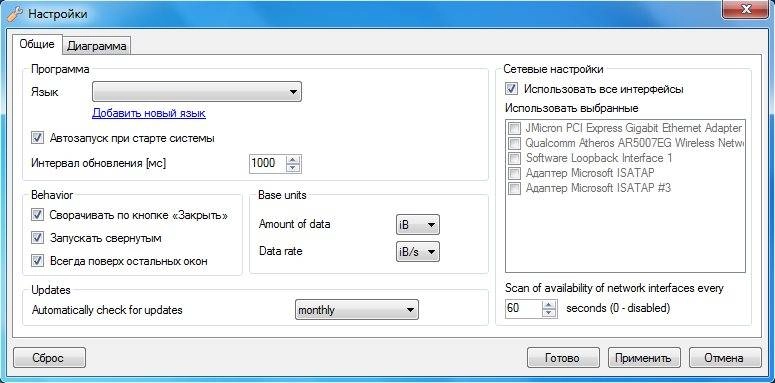Switch to the Диаграмма tab
The height and width of the screenshot is (383, 775).
pos(97,46)
